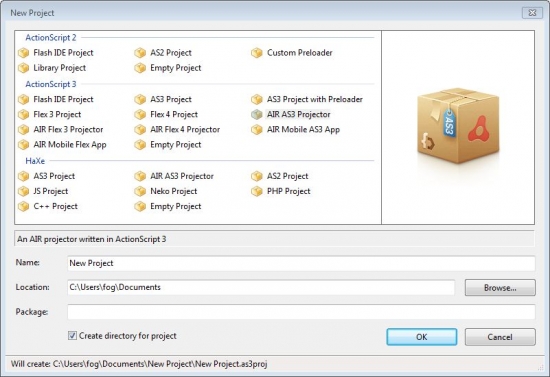Pick the JS Project template icon
The height and width of the screenshot is (377, 550).
point(24,191)
